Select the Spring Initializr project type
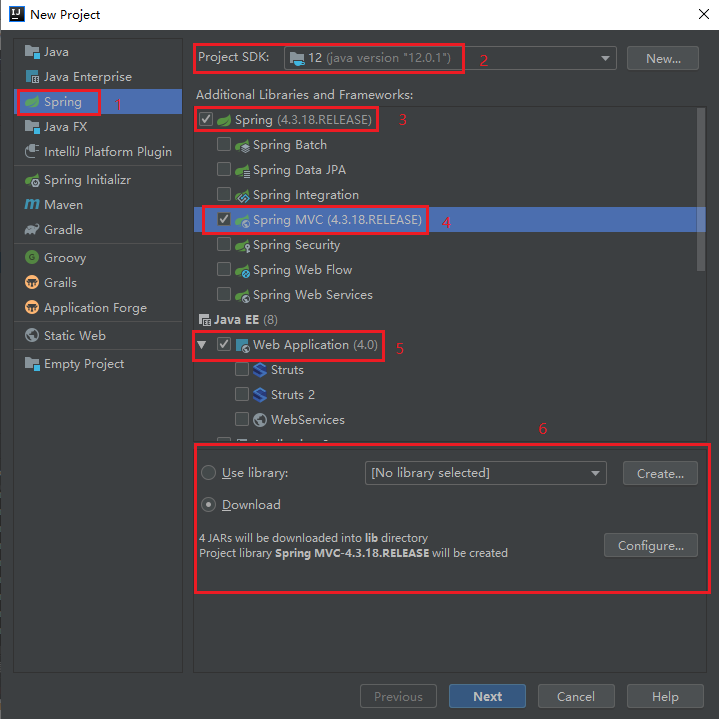 98,180
